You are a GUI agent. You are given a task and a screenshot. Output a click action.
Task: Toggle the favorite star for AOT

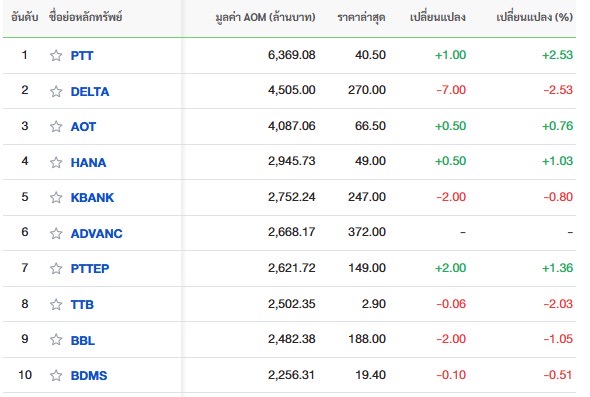tap(56, 126)
